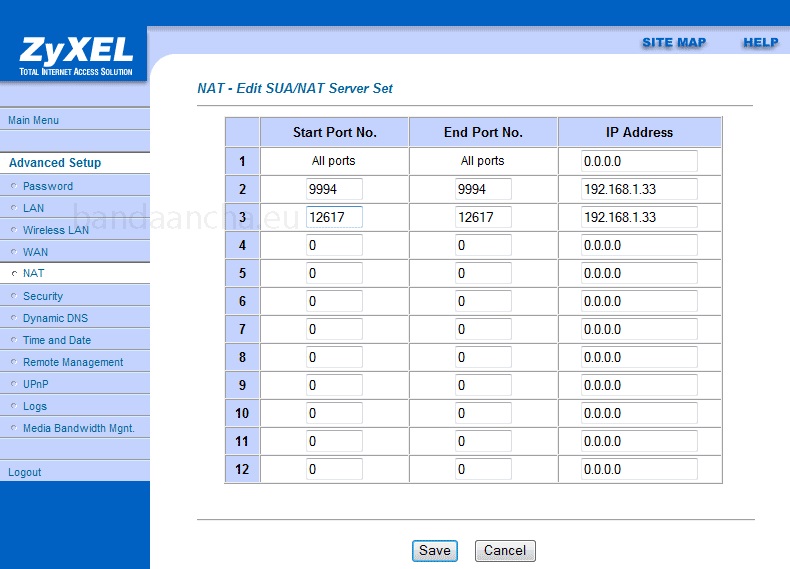Click IP Address field in row 7

(639, 329)
